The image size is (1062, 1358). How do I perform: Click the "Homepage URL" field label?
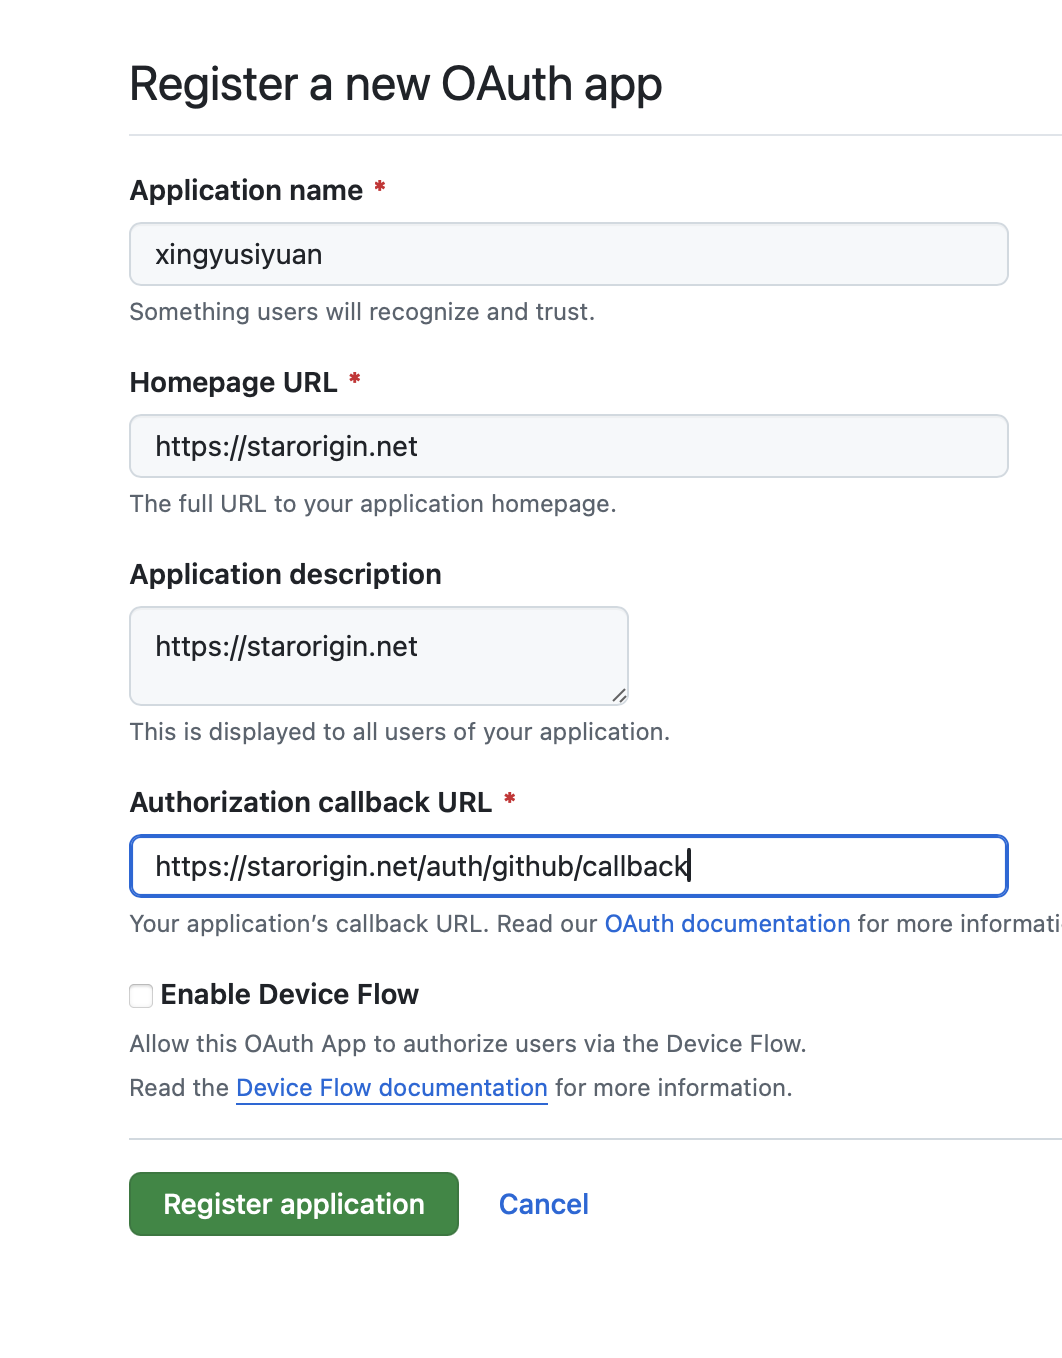233,382
